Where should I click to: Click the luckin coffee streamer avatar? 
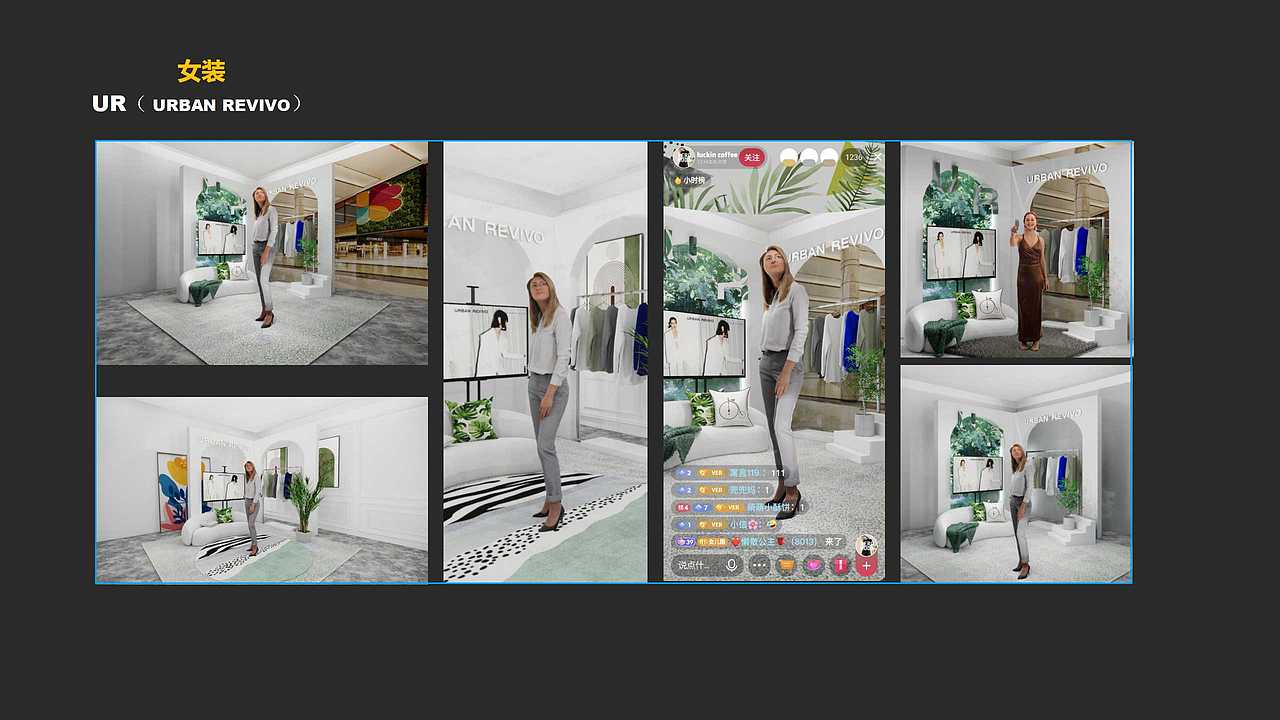[683, 157]
